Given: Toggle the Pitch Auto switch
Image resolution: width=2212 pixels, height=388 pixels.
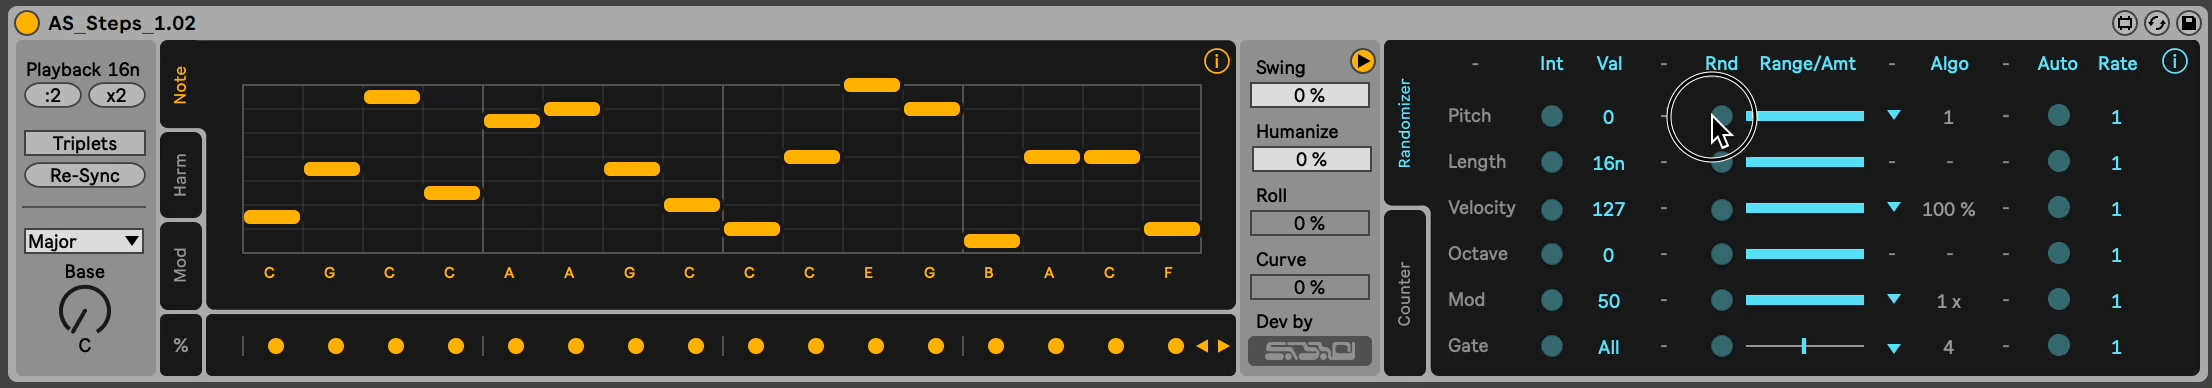Looking at the screenshot, I should click(2058, 116).
